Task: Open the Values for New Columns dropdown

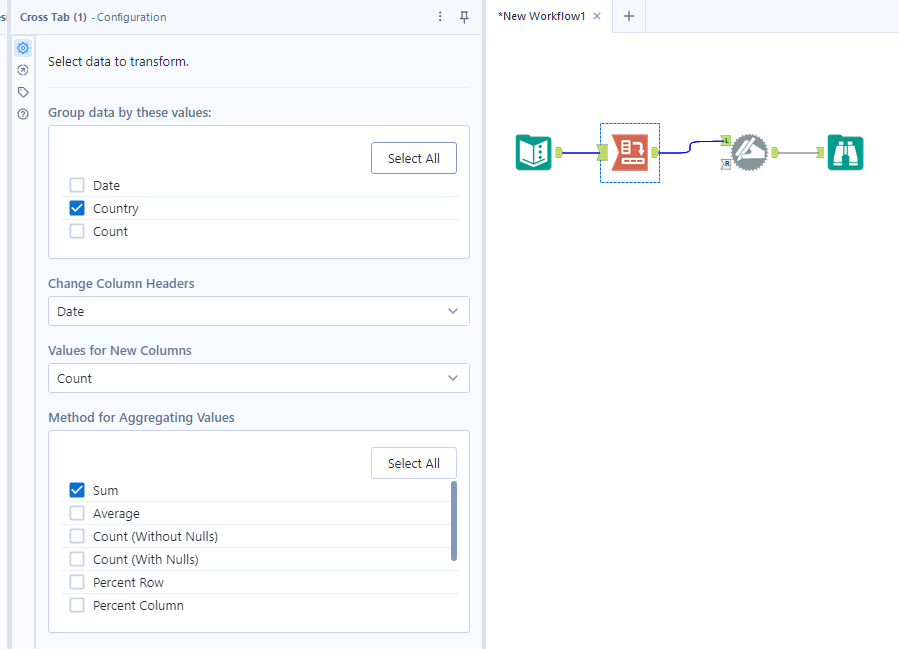Action: click(x=258, y=378)
